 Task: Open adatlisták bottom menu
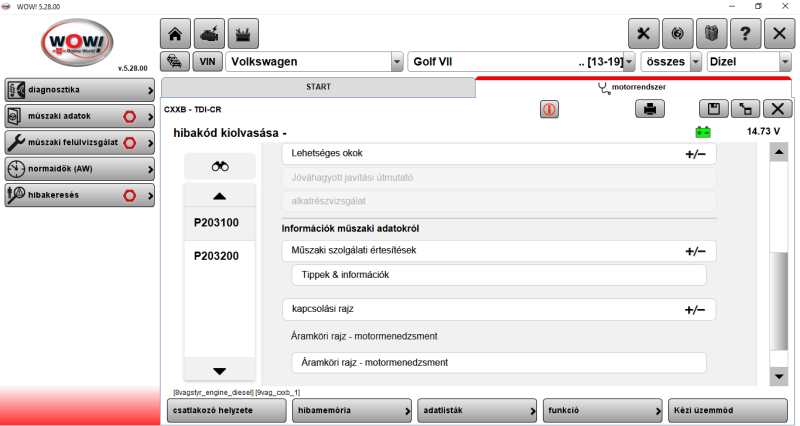[x=478, y=411]
